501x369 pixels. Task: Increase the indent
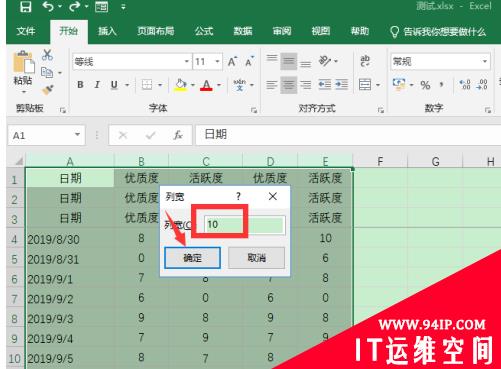(342, 85)
